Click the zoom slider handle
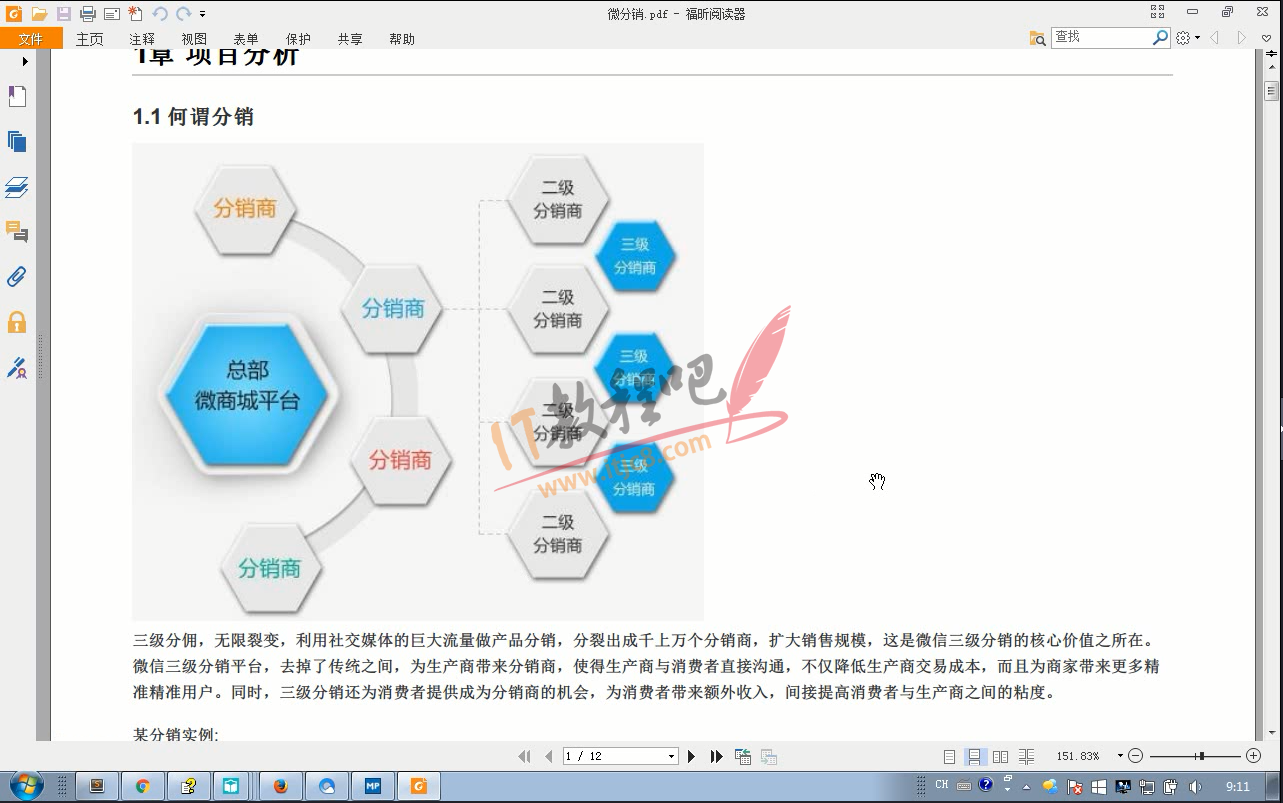The width and height of the screenshot is (1283, 803). click(x=1200, y=757)
